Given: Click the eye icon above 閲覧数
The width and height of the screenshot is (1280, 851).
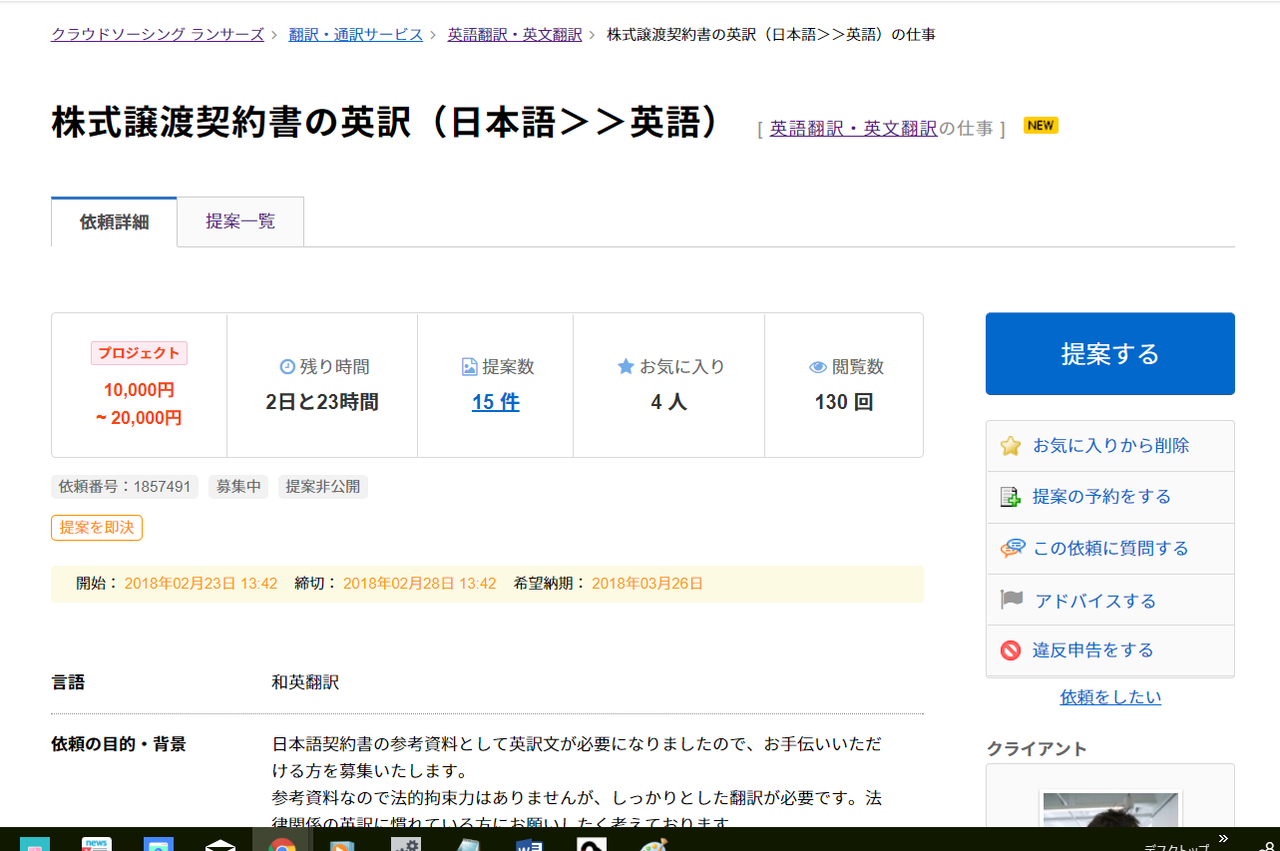Looking at the screenshot, I should click(818, 366).
